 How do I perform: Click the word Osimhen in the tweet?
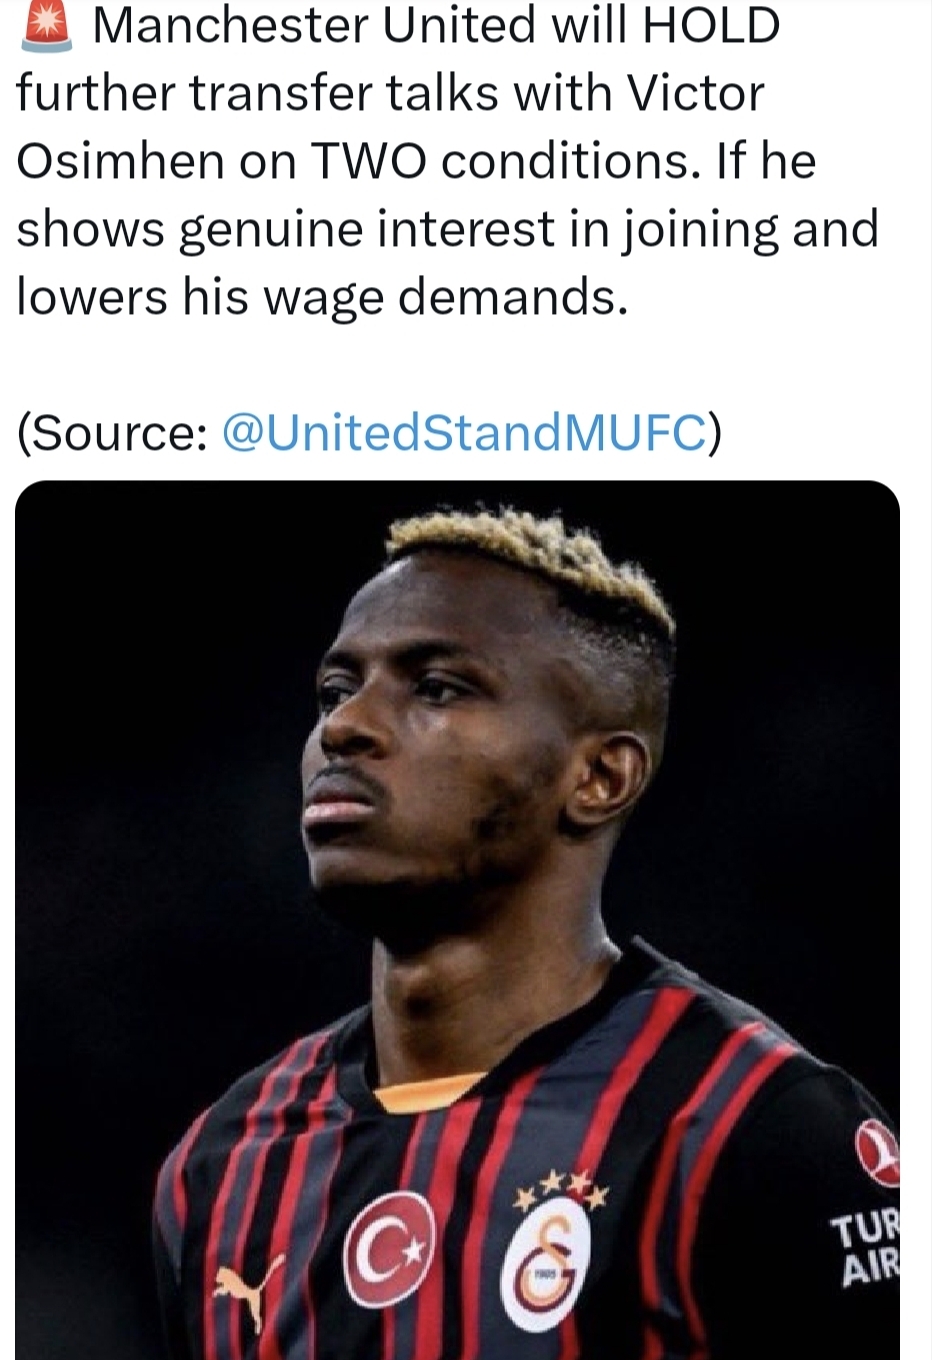click(x=120, y=162)
